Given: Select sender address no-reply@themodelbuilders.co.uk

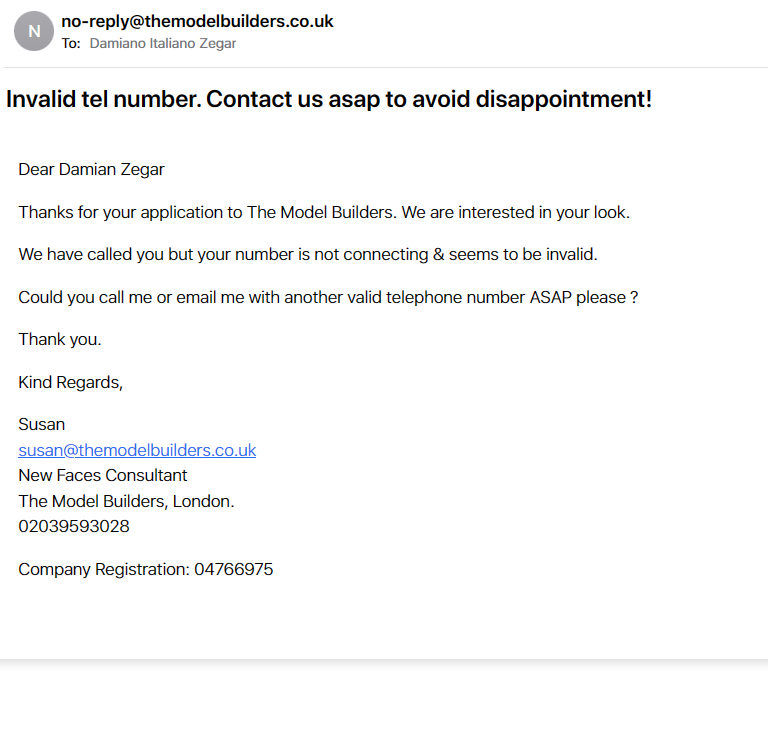Looking at the screenshot, I should [197, 22].
